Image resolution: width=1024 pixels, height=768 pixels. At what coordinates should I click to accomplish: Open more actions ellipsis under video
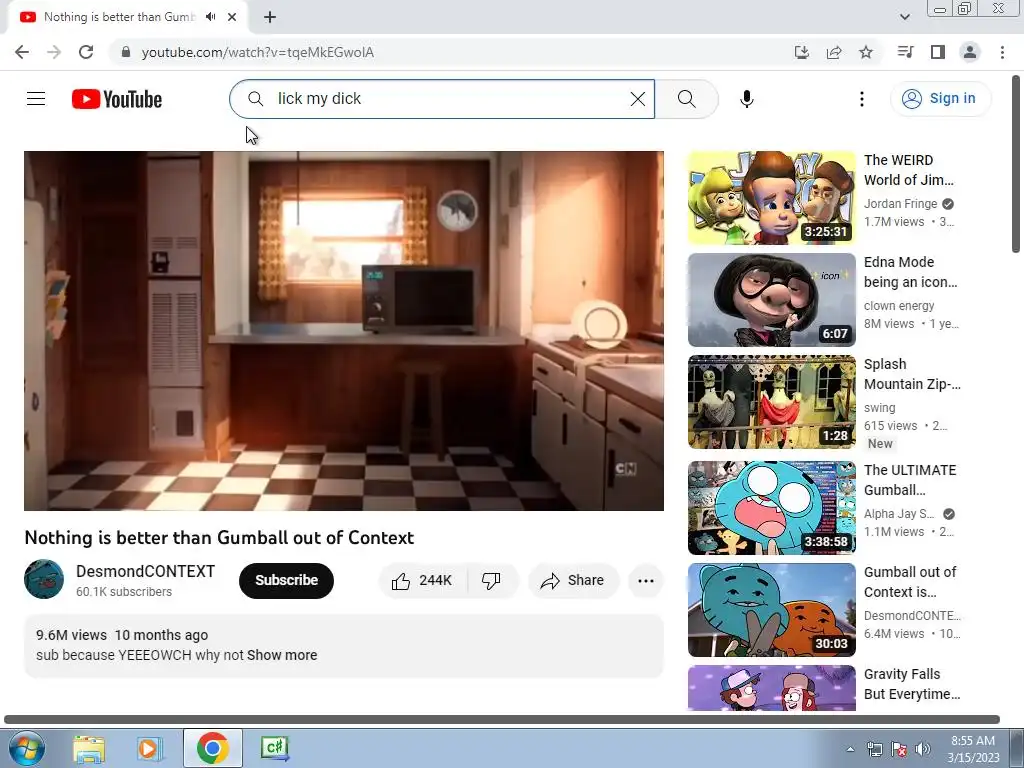click(646, 581)
